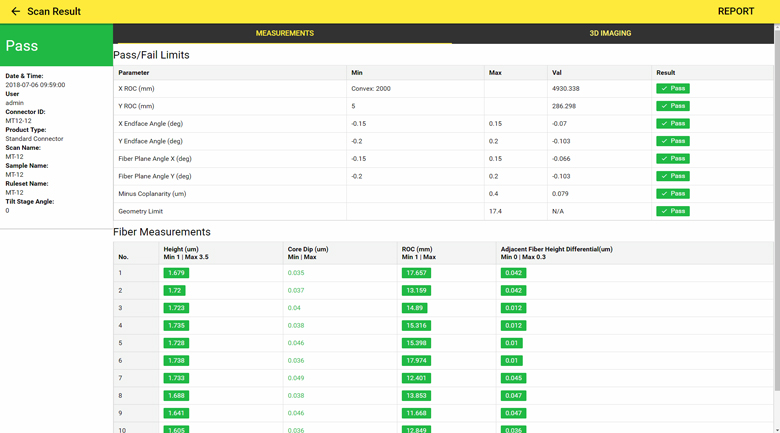This screenshot has height=433, width=780.
Task: Click Pass badge for Geometry Limit row
Action: click(x=672, y=211)
